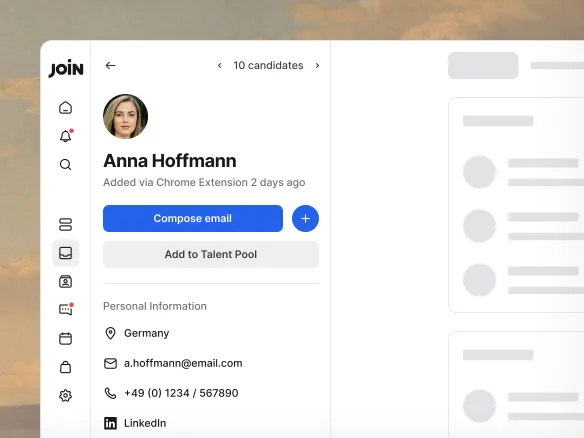The width and height of the screenshot is (584, 438).
Task: Select the inbox tray icon in sidebar
Action: pos(66,253)
